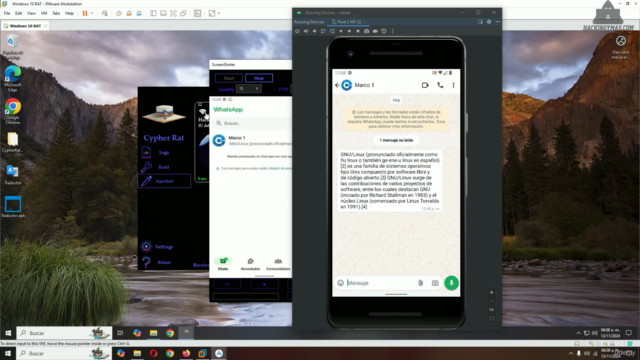The height and width of the screenshot is (360, 640).
Task: Open Microsoft Edge desktop shortcut
Action: [x=13, y=78]
